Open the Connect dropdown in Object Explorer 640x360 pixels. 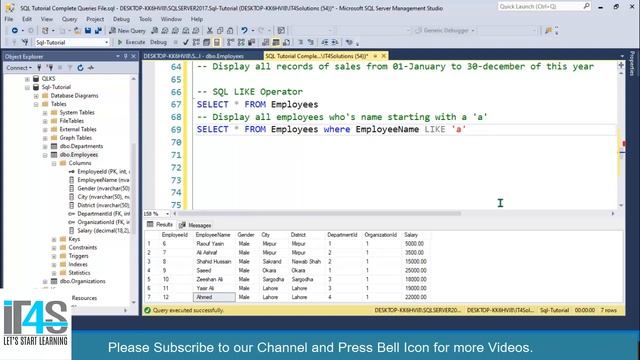[19, 68]
